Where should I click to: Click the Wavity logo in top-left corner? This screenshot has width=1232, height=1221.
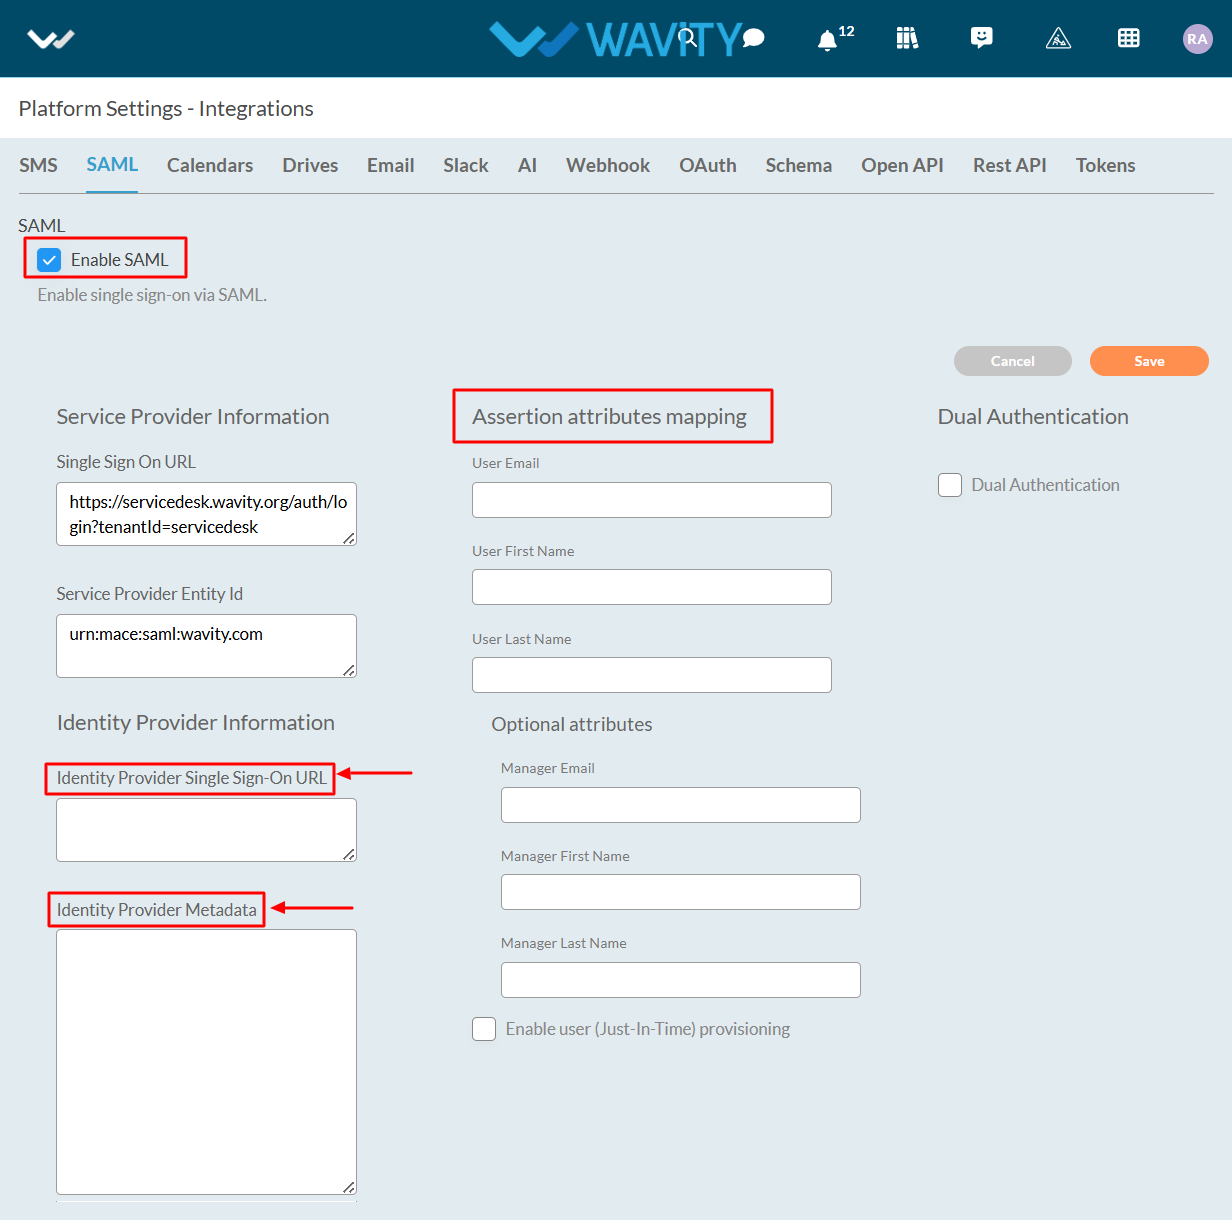[51, 39]
